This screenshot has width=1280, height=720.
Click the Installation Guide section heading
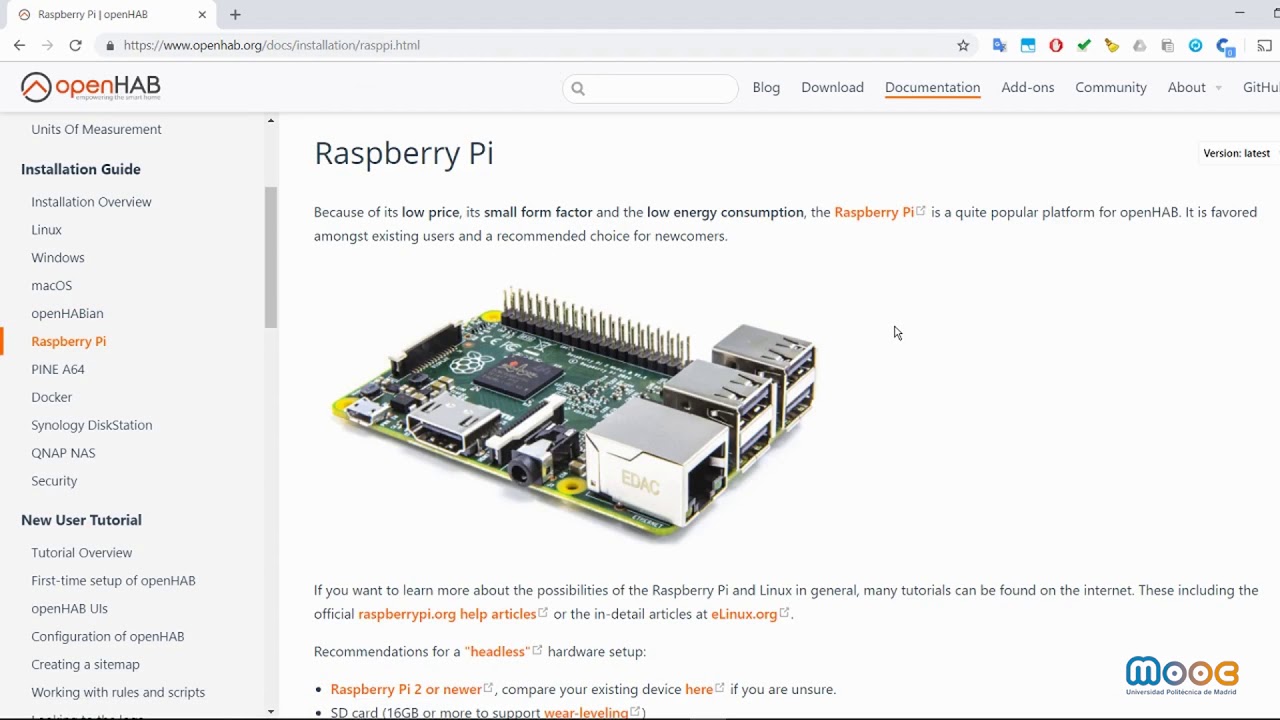tap(81, 169)
